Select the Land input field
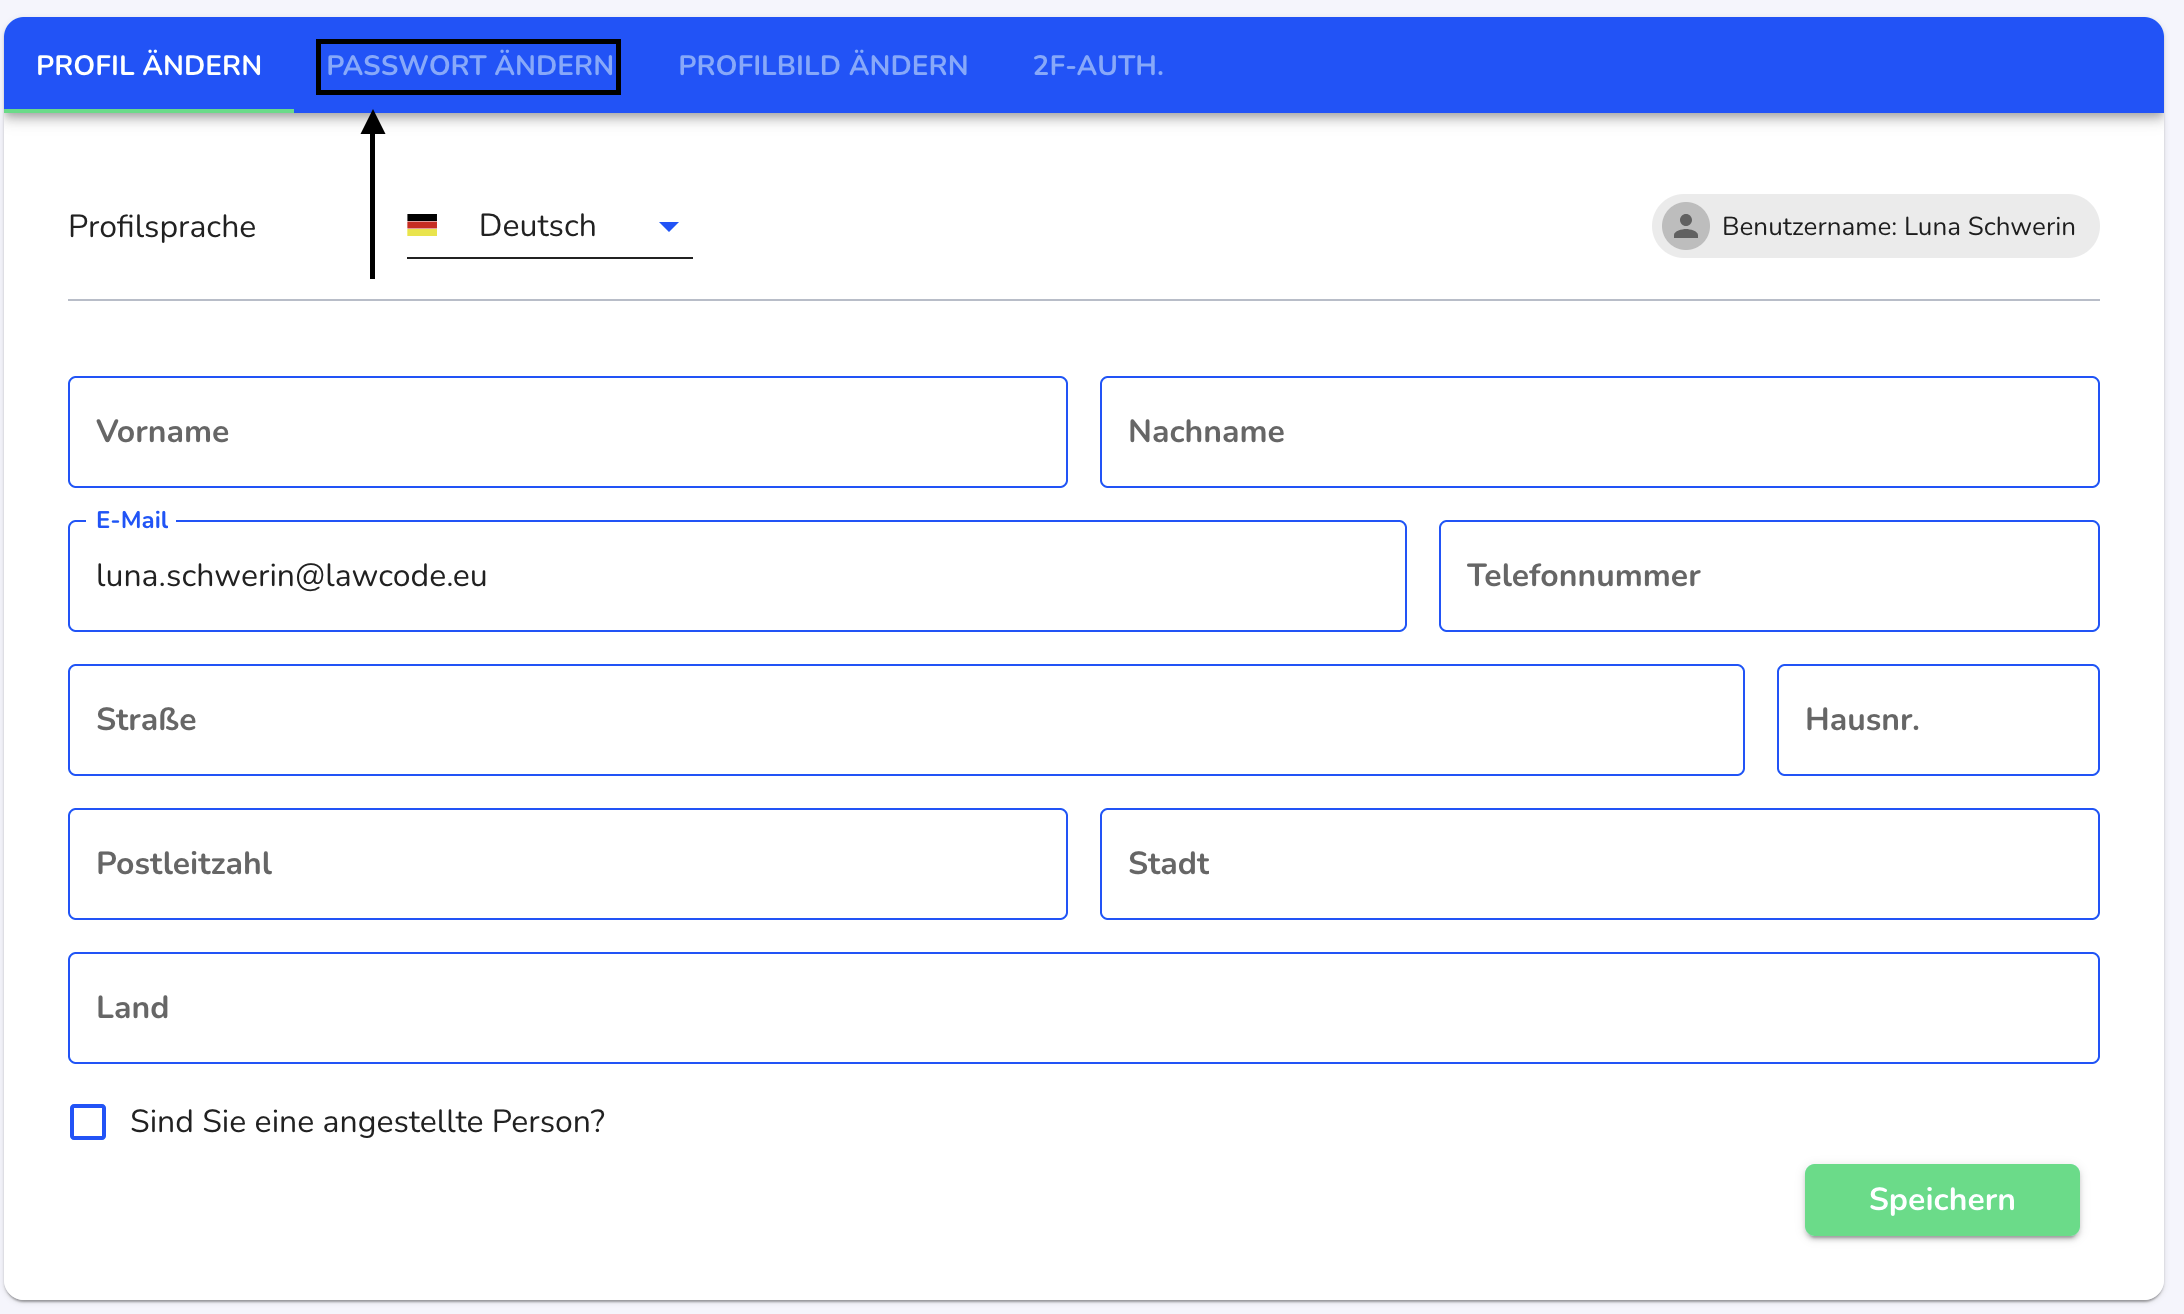Screen dimensions: 2184x1314 (x=1083, y=1008)
